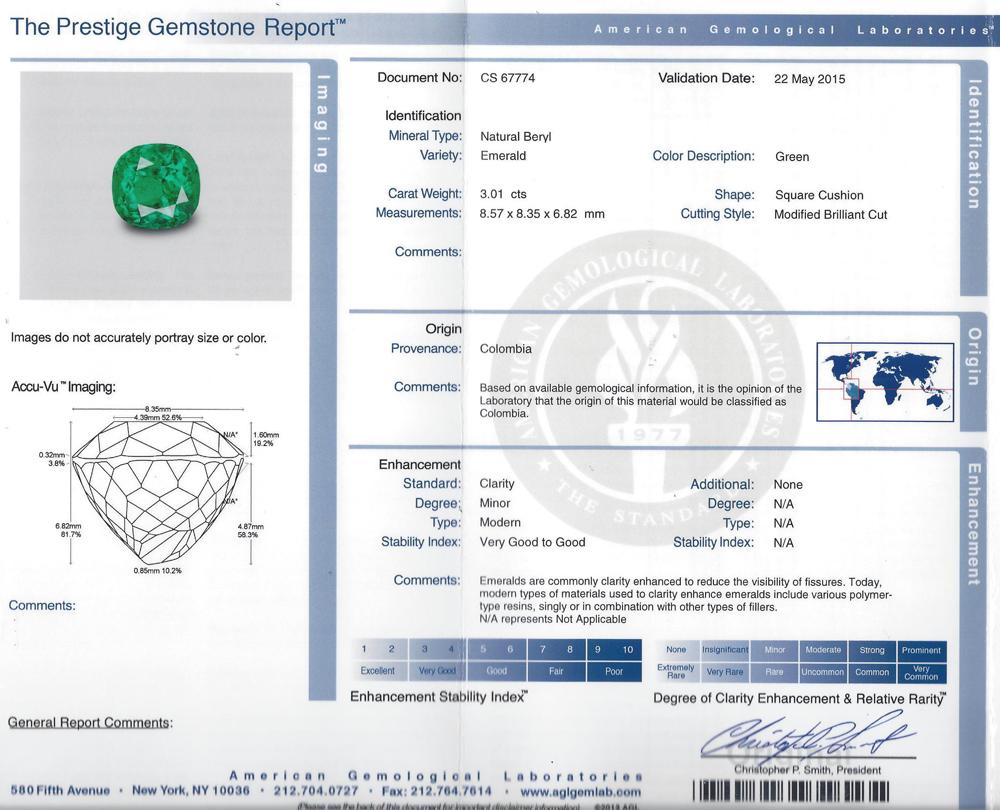Click the 580 Fifth Avenue address
This screenshot has height=810, width=1000.
[x=60, y=791]
